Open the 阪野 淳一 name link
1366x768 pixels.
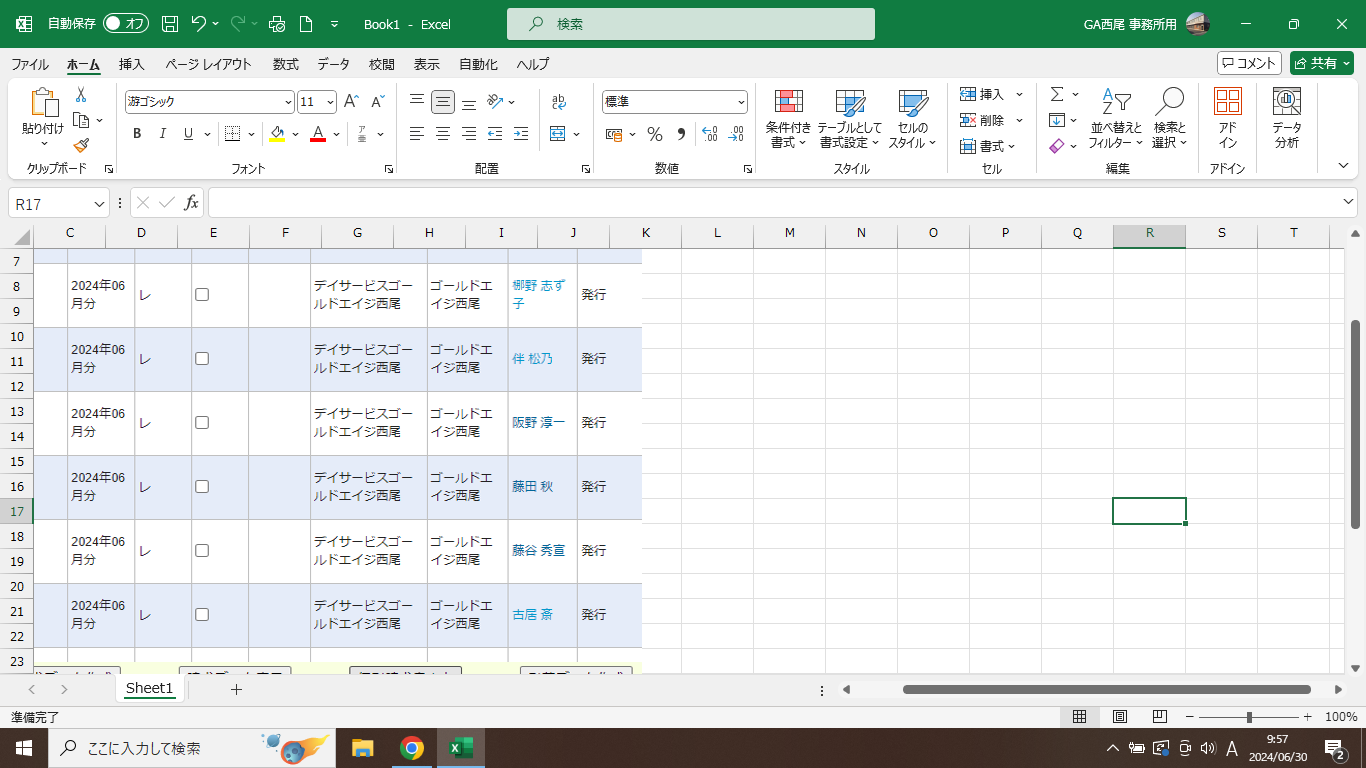[538, 423]
